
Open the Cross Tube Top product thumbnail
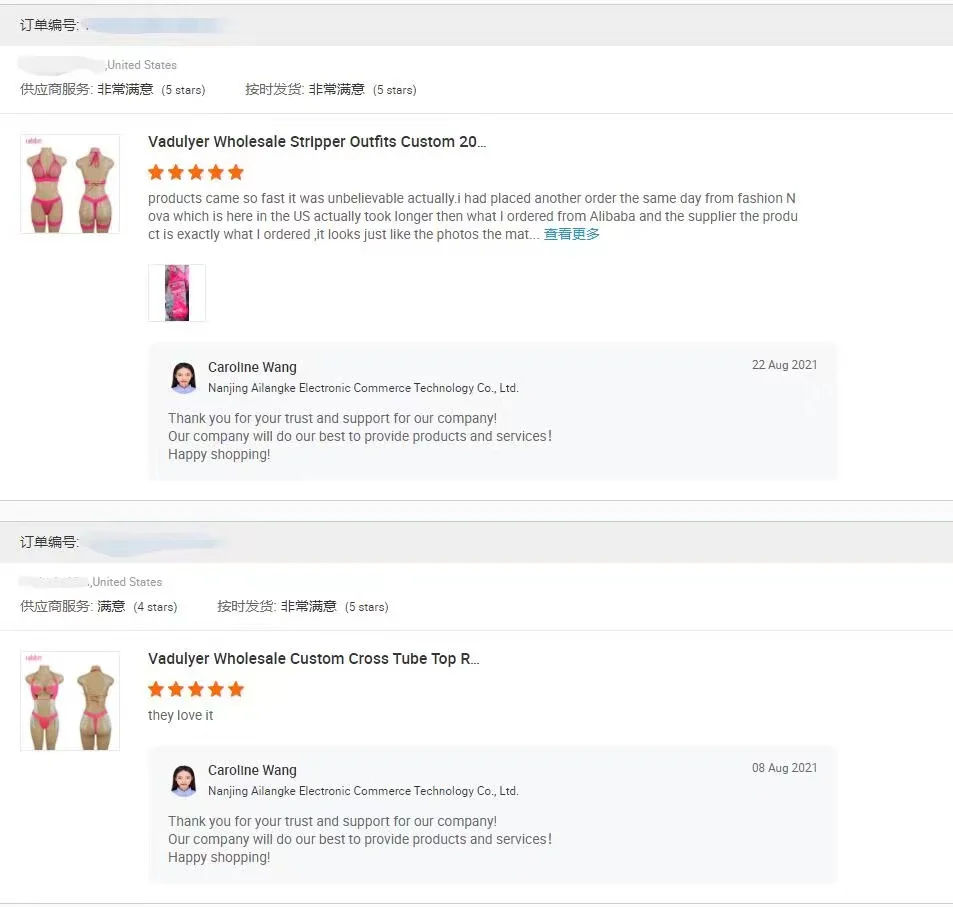pyautogui.click(x=70, y=701)
